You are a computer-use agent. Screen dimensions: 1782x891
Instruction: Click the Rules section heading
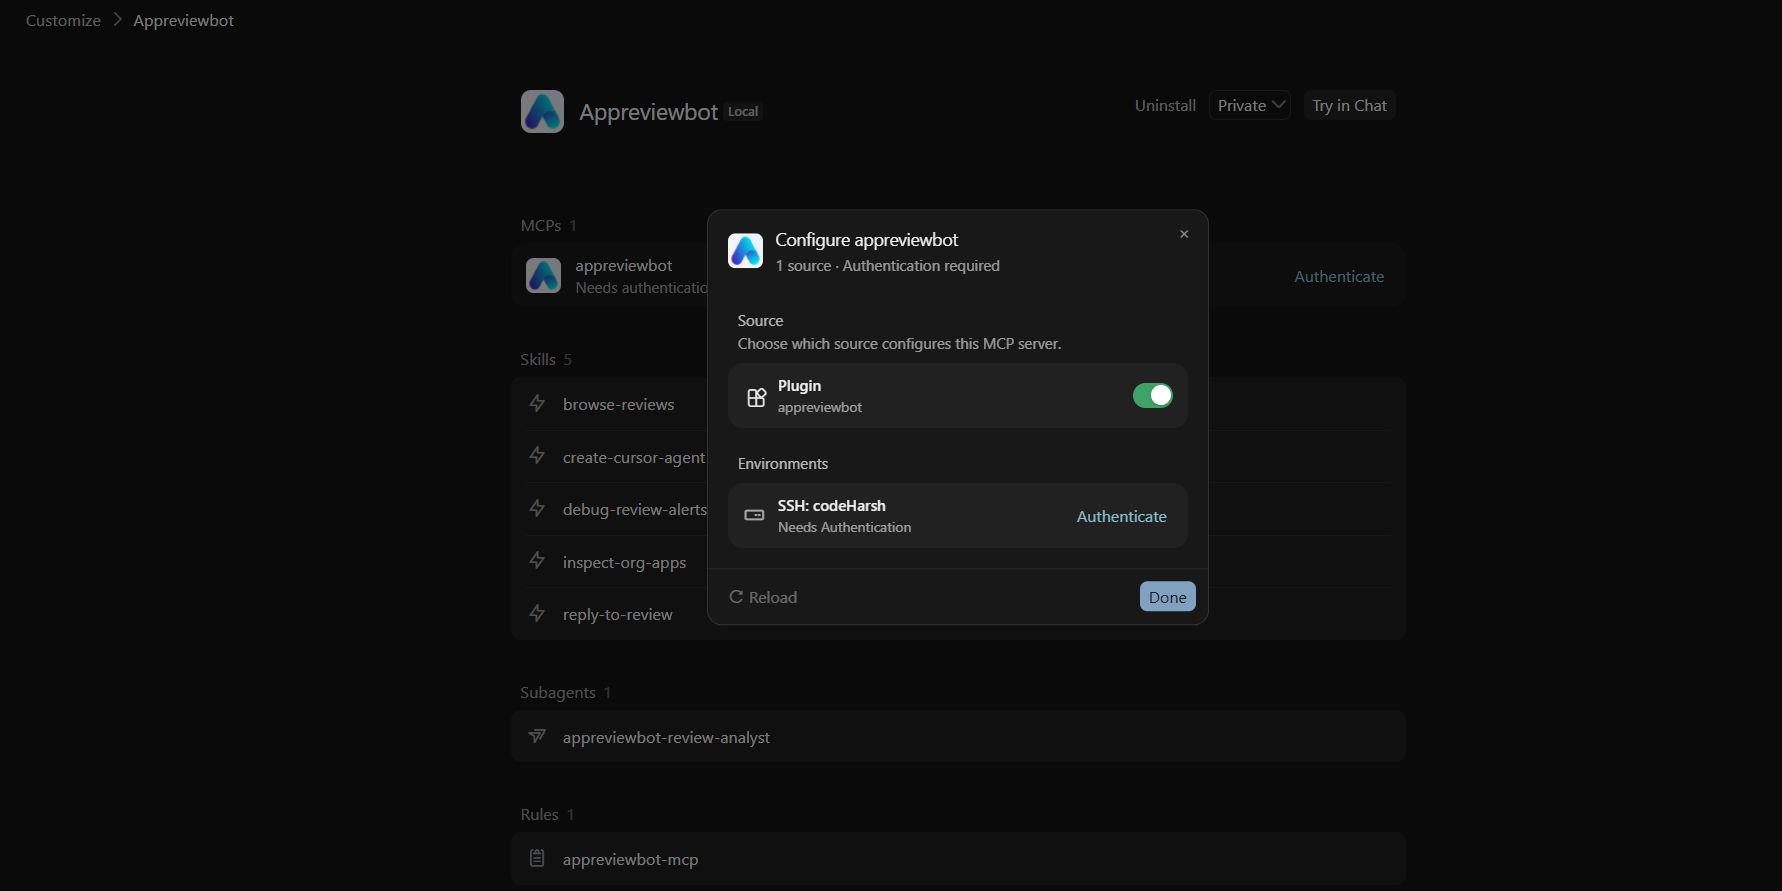pos(539,814)
